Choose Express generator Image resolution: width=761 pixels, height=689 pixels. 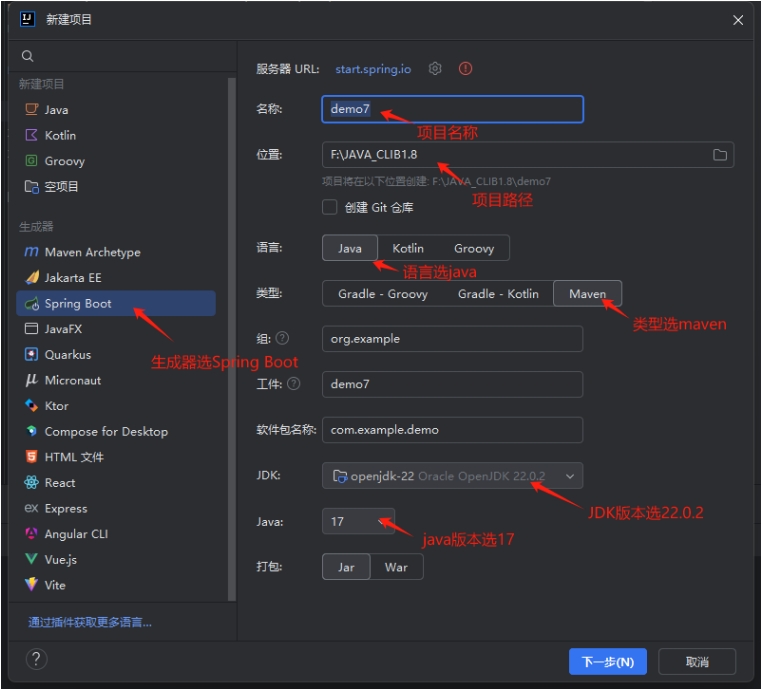pyautogui.click(x=116, y=509)
